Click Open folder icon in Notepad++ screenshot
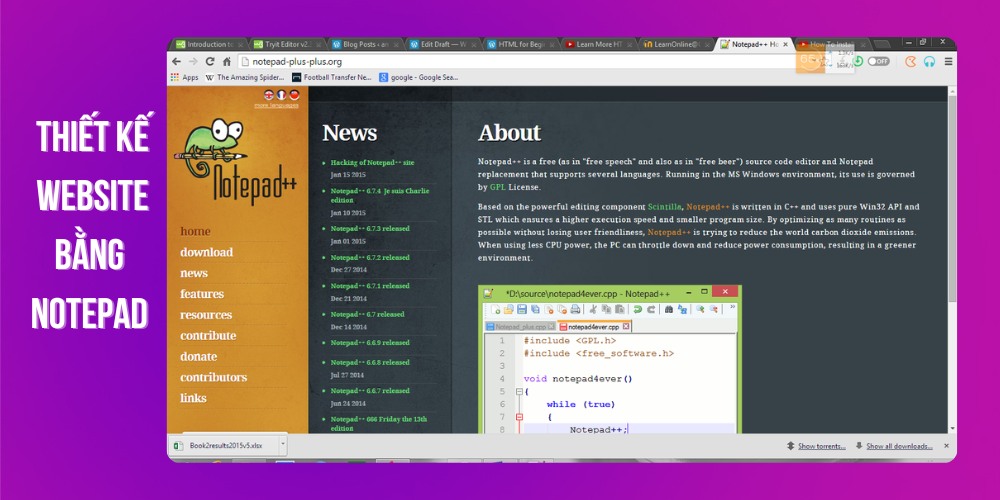Screen dimensions: 1000x500 [509, 309]
